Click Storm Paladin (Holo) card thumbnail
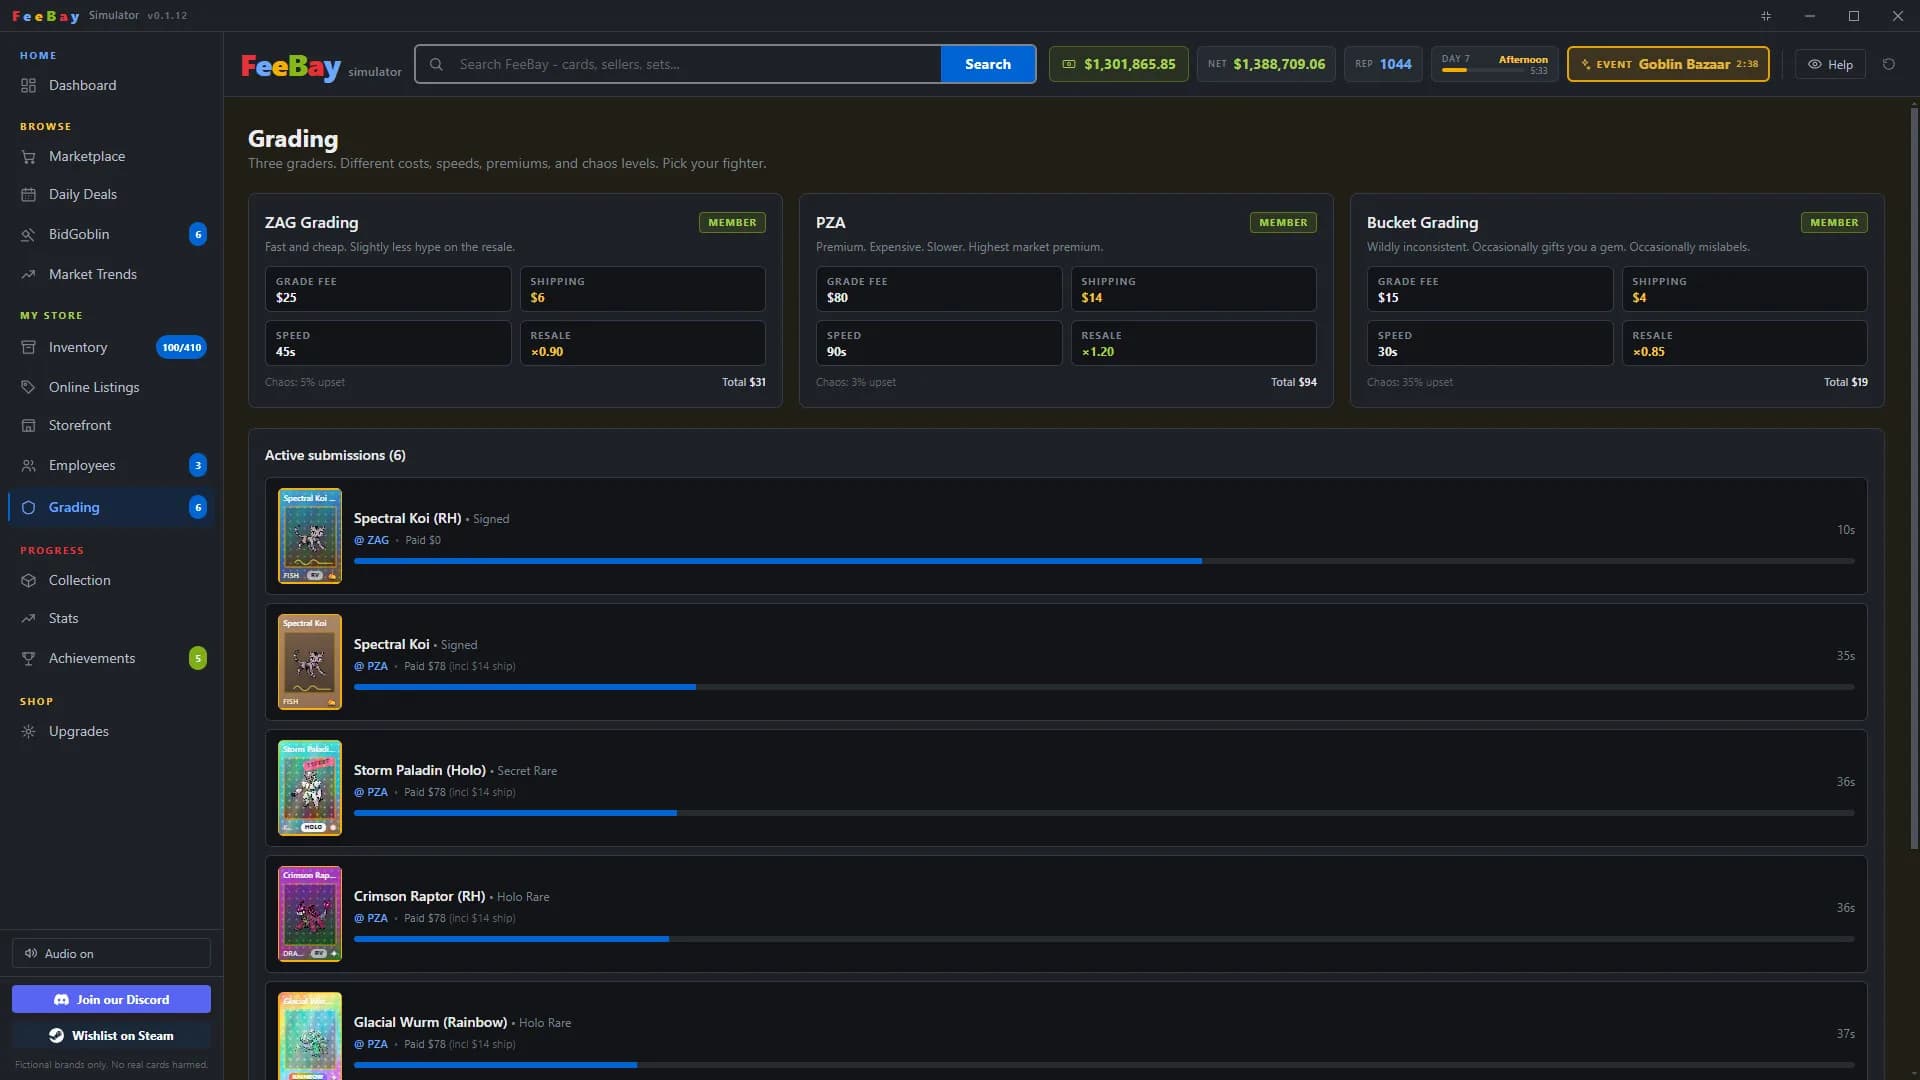Image resolution: width=1920 pixels, height=1080 pixels. (310, 789)
